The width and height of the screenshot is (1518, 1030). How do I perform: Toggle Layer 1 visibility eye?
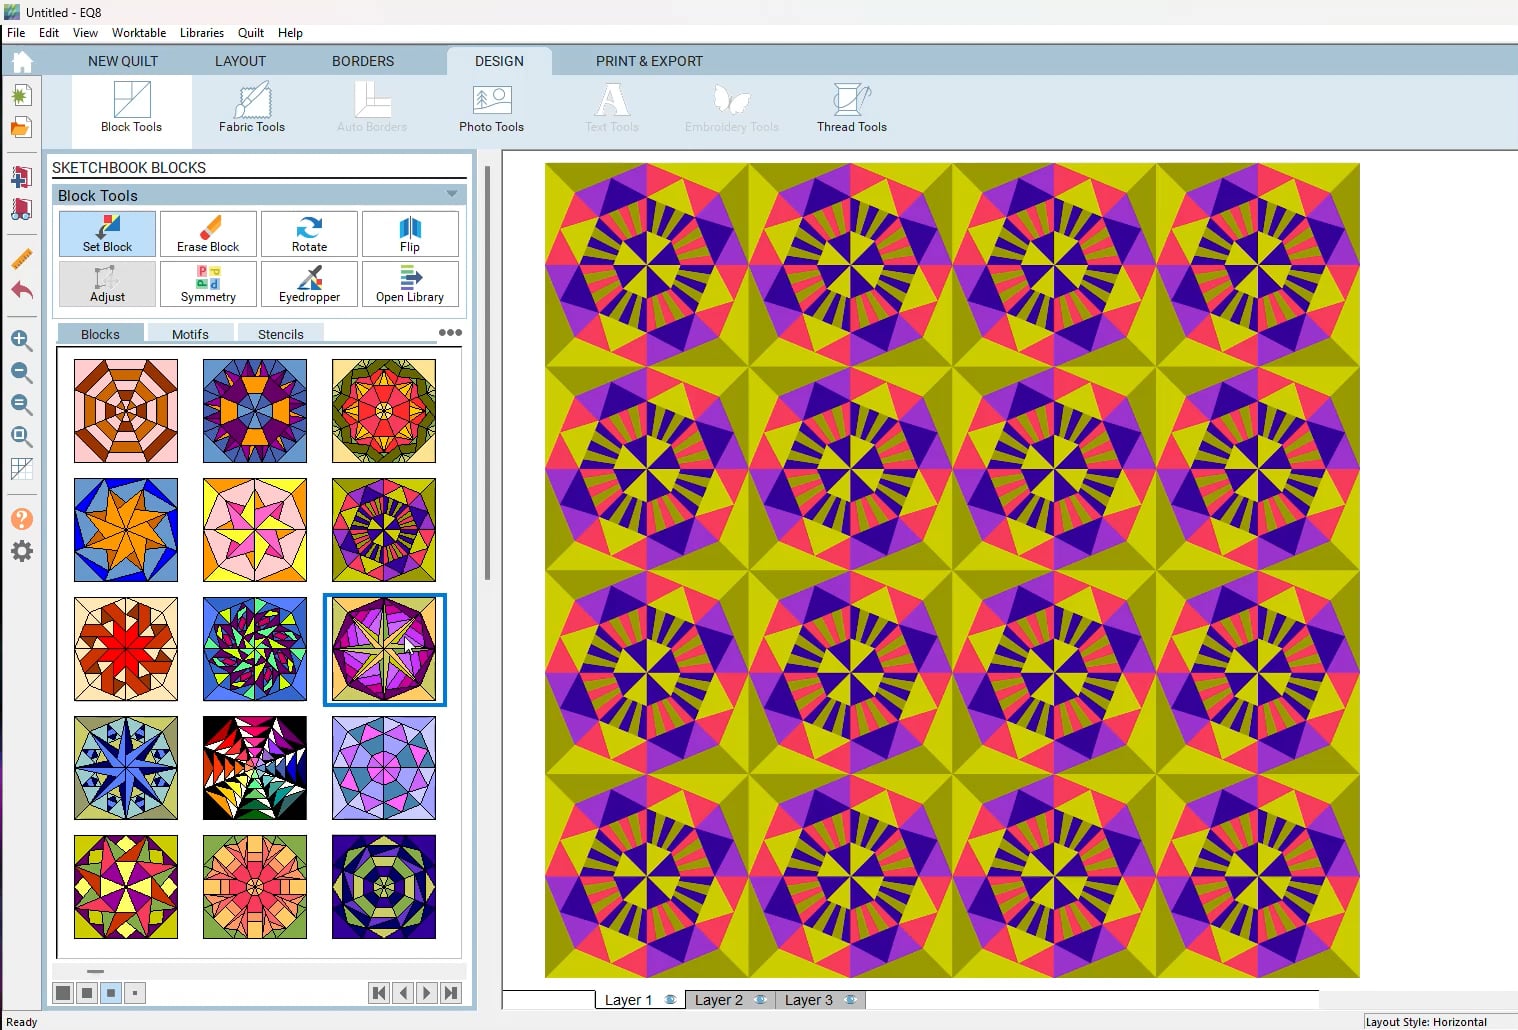point(670,1000)
